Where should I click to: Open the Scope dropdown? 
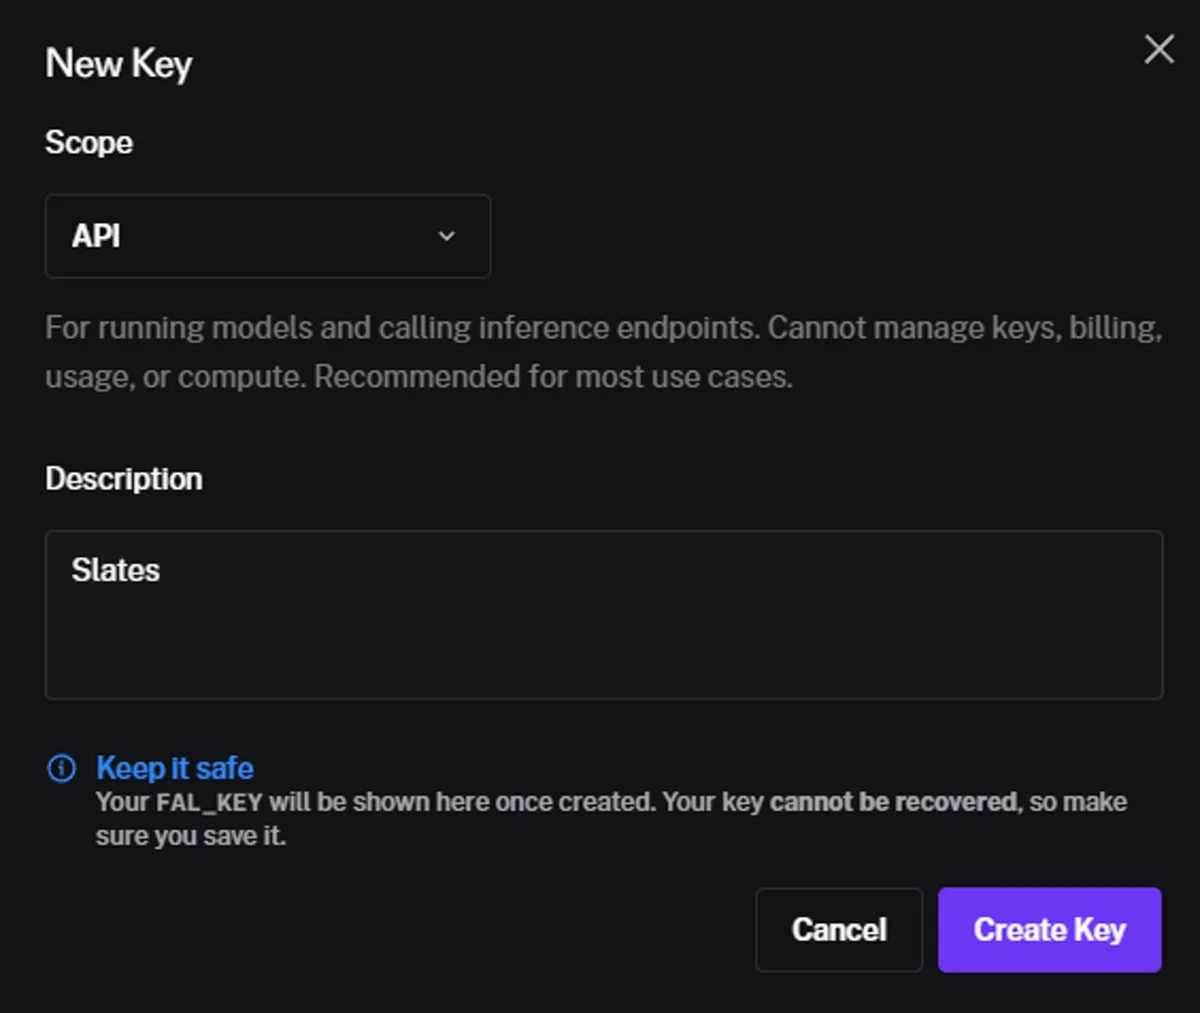[x=267, y=236]
